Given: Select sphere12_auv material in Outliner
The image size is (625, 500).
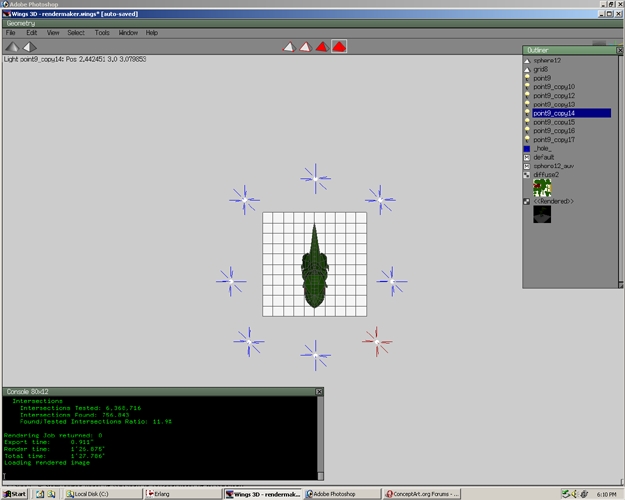Looking at the screenshot, I should pyautogui.click(x=554, y=166).
